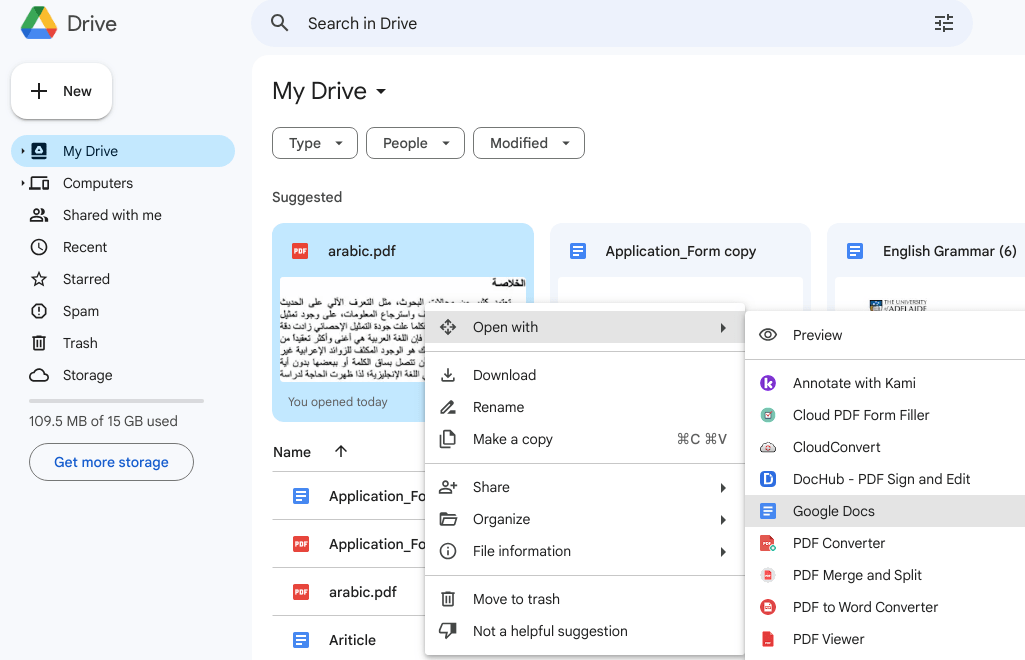
Task: Choose Move to trash menu entry
Action: click(x=584, y=599)
